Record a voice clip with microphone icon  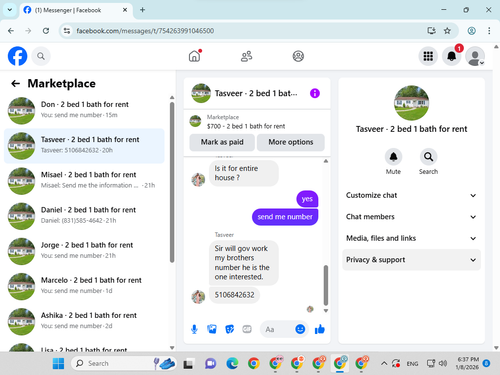(194, 329)
